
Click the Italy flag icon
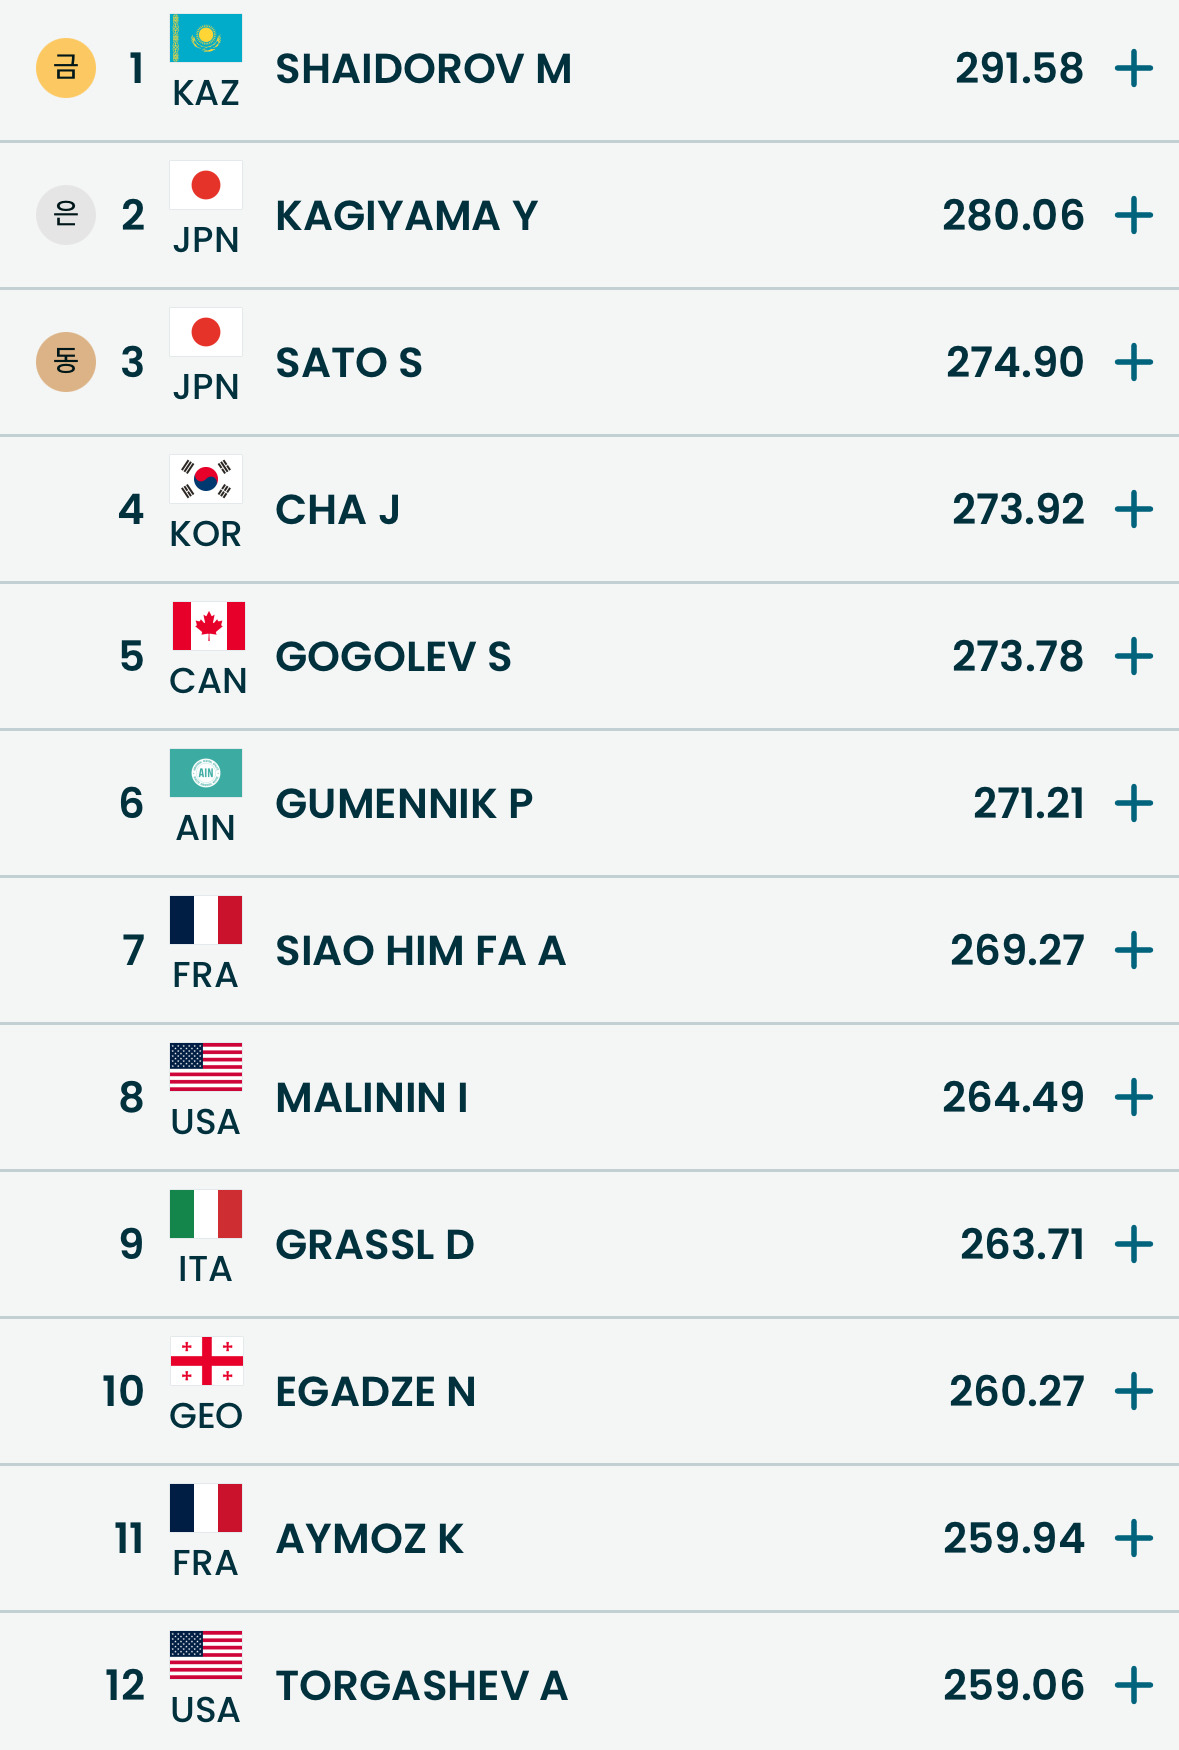click(x=206, y=1214)
